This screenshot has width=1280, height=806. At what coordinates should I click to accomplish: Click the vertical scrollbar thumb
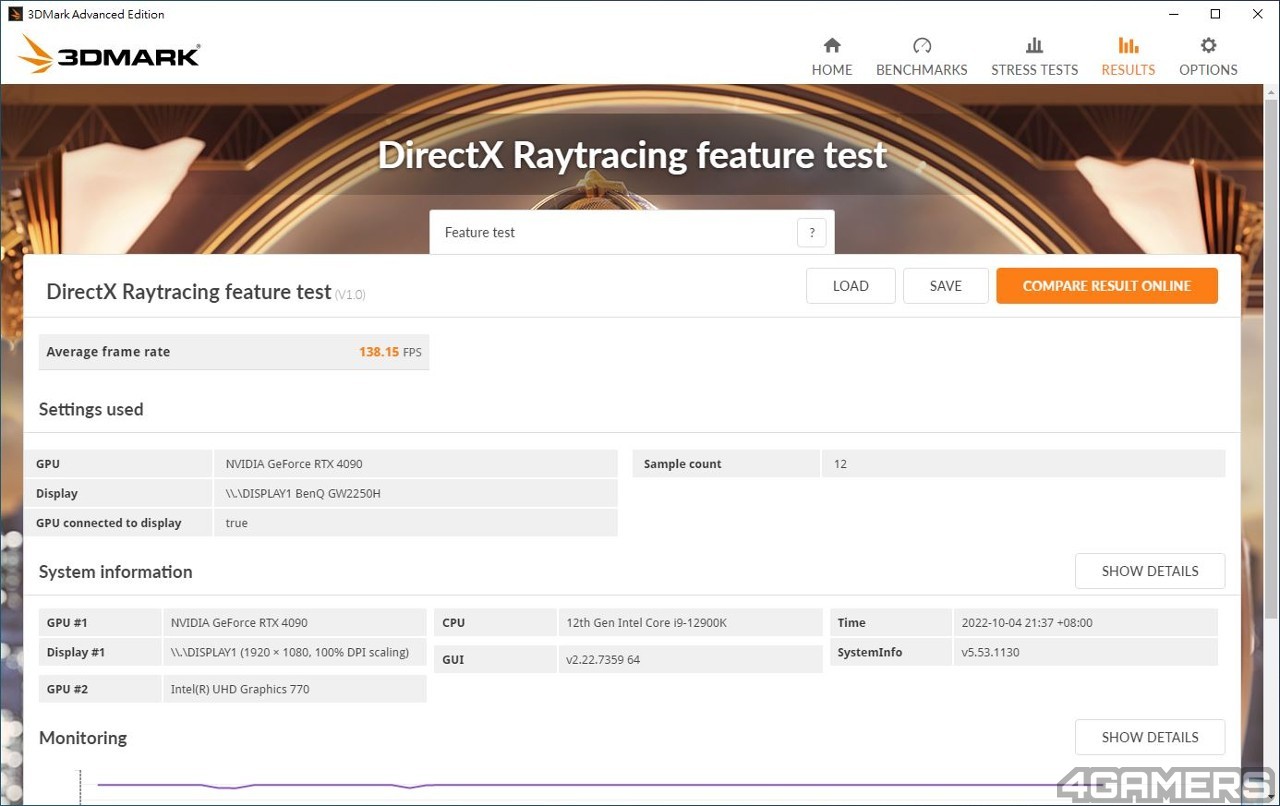click(1271, 360)
